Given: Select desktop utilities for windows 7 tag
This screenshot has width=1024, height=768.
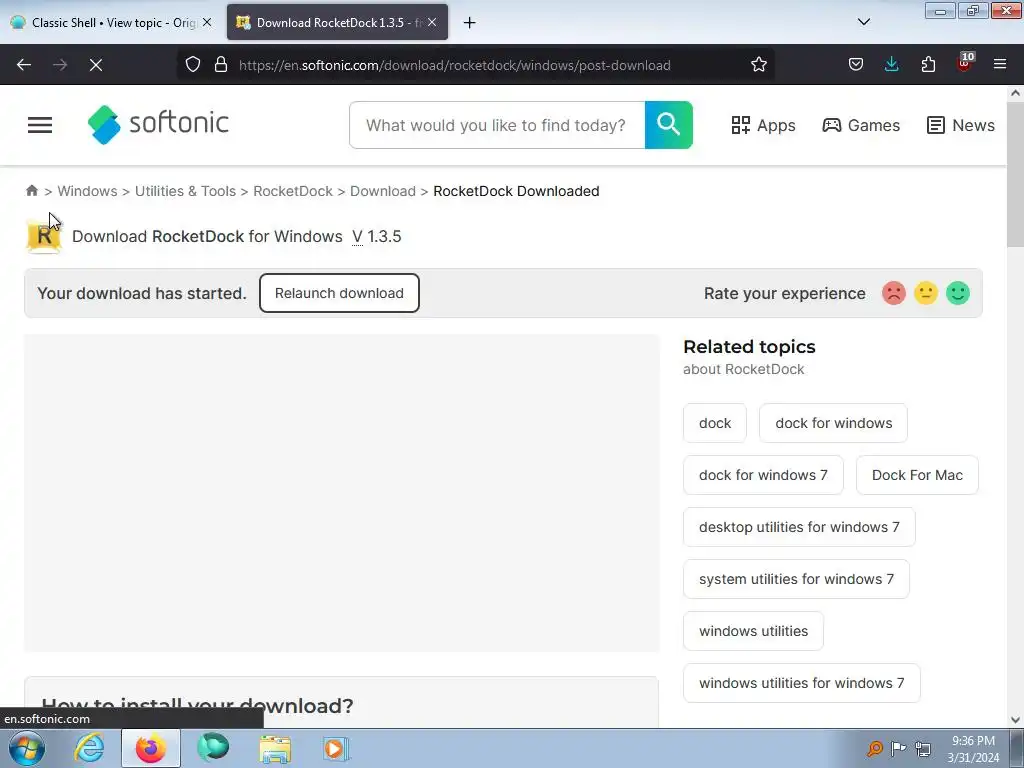Looking at the screenshot, I should tap(799, 526).
